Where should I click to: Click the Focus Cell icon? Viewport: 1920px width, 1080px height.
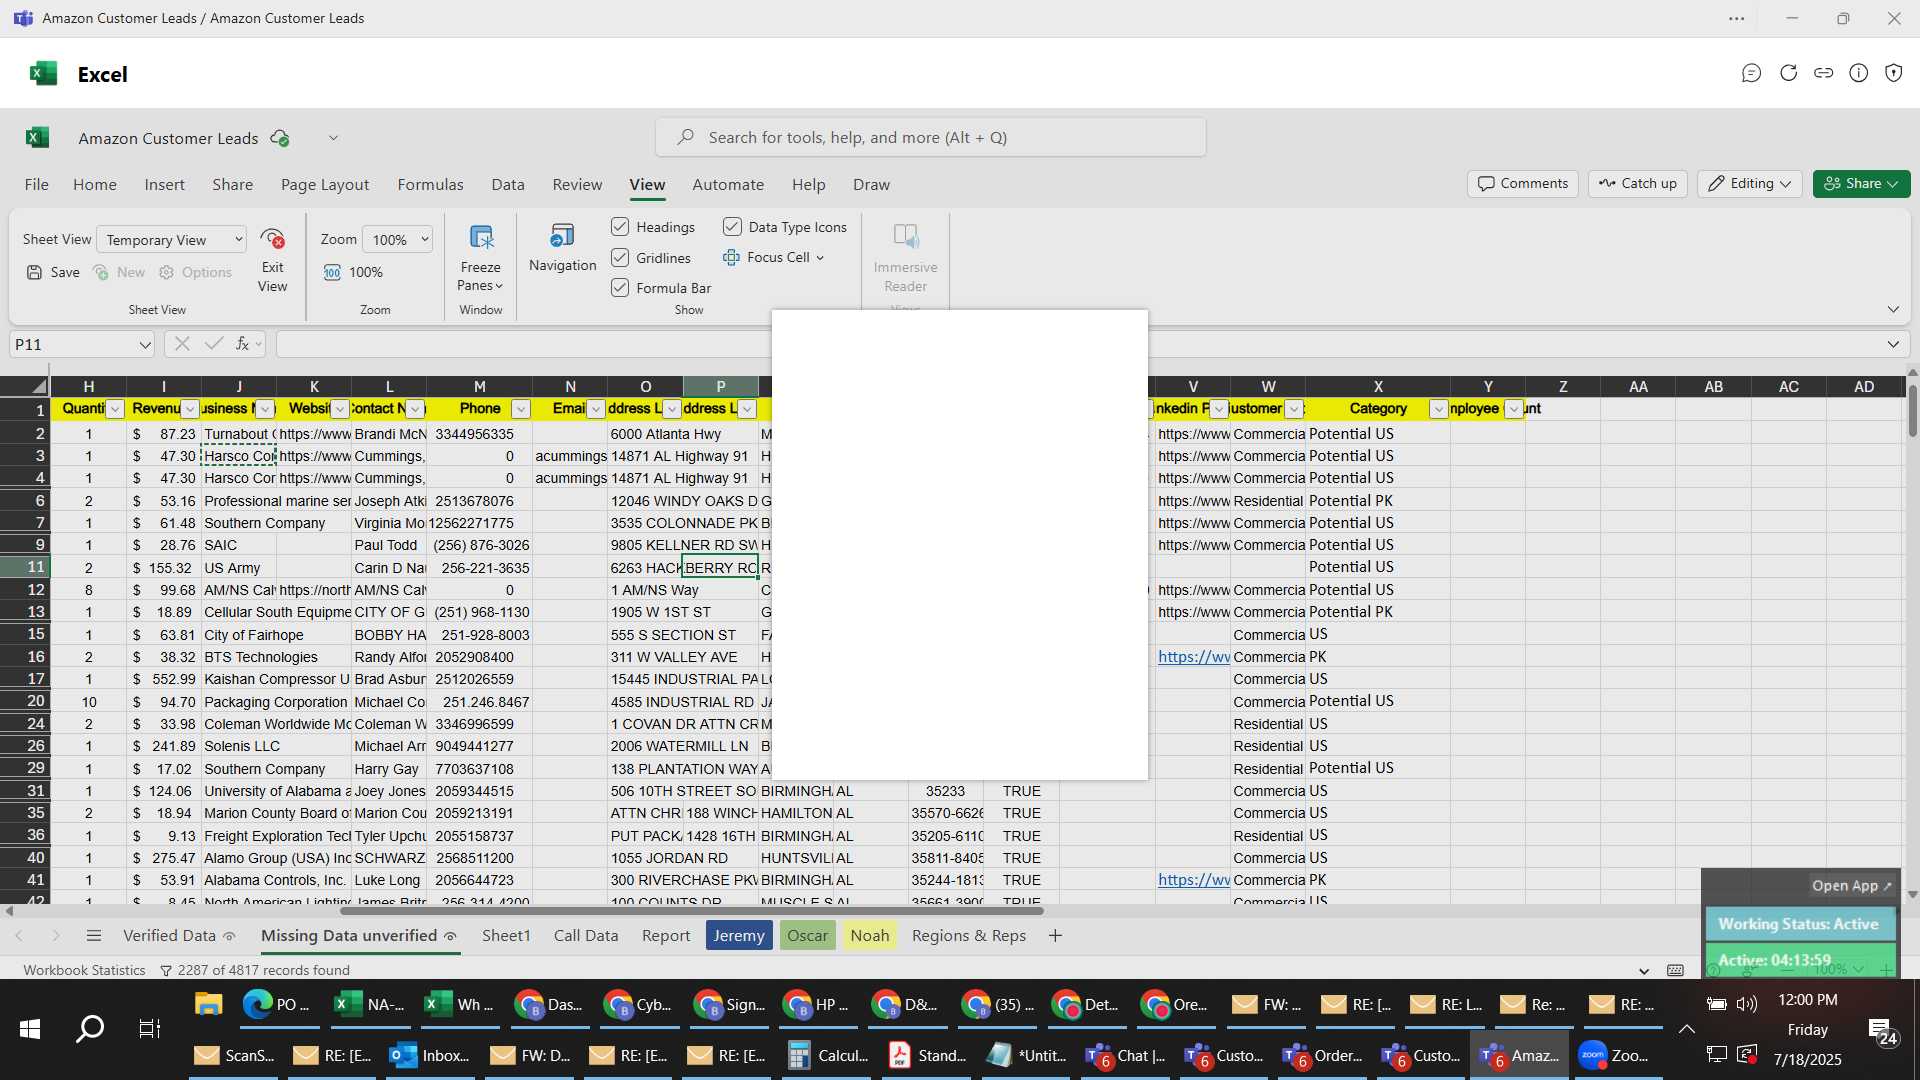click(x=731, y=257)
